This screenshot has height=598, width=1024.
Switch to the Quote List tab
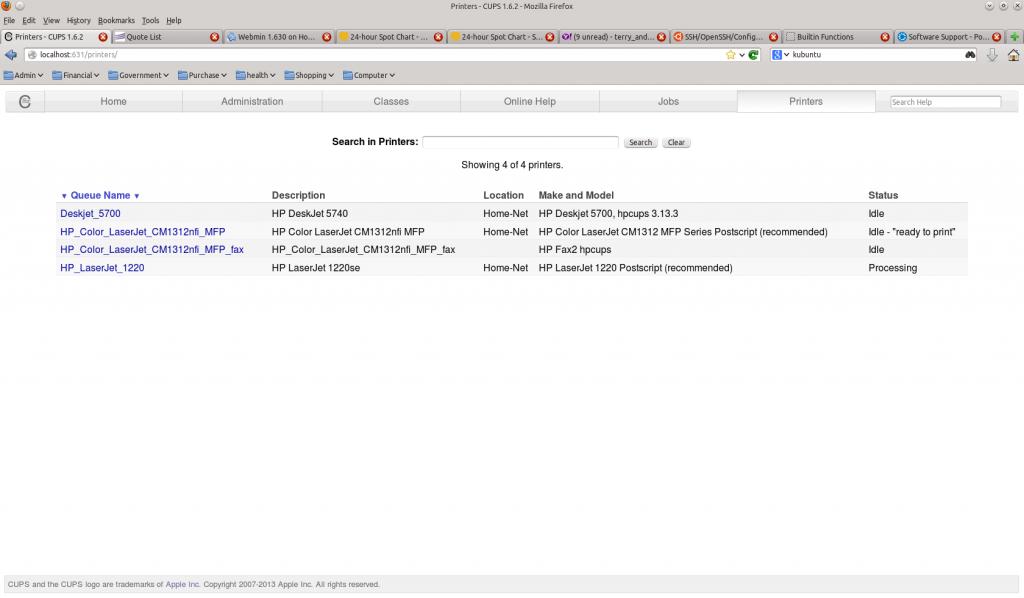[x=167, y=37]
